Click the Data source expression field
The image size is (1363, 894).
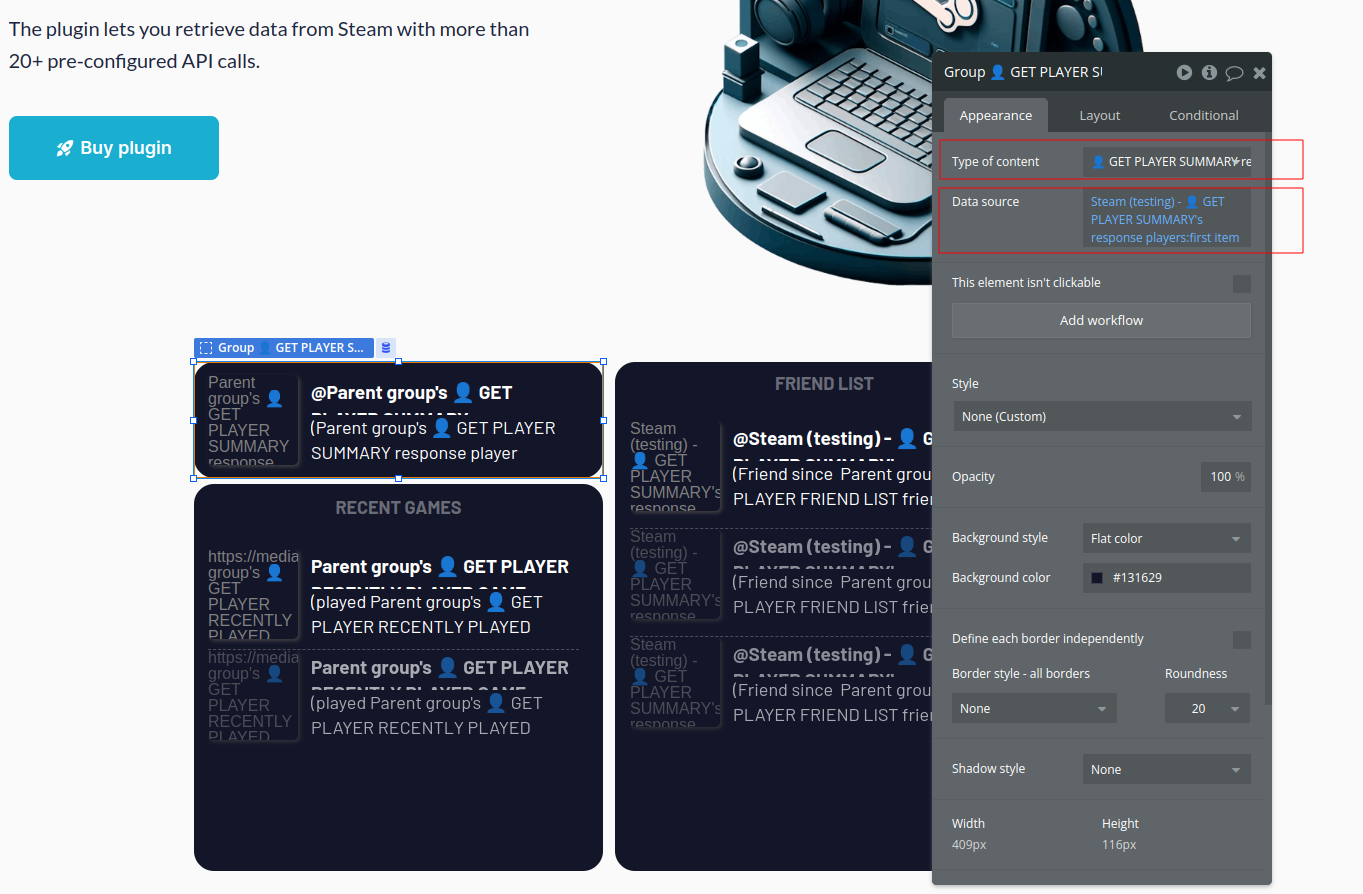[x=1167, y=219]
